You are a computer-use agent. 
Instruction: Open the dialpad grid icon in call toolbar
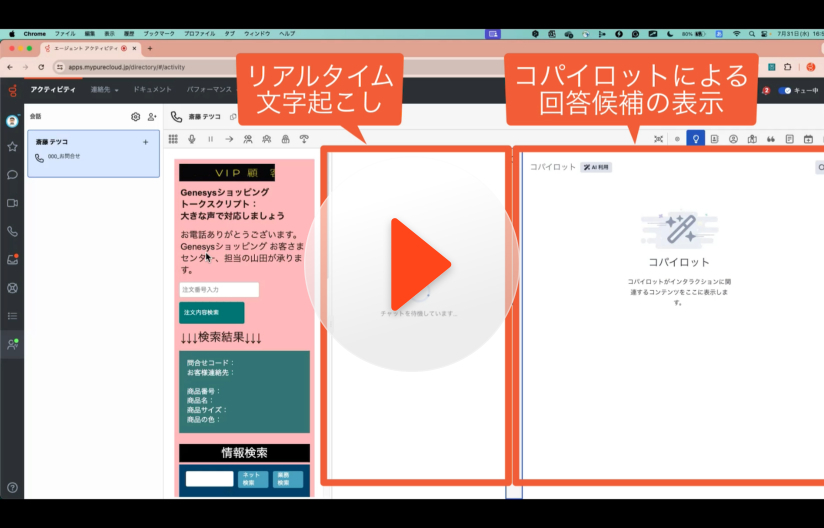click(173, 139)
